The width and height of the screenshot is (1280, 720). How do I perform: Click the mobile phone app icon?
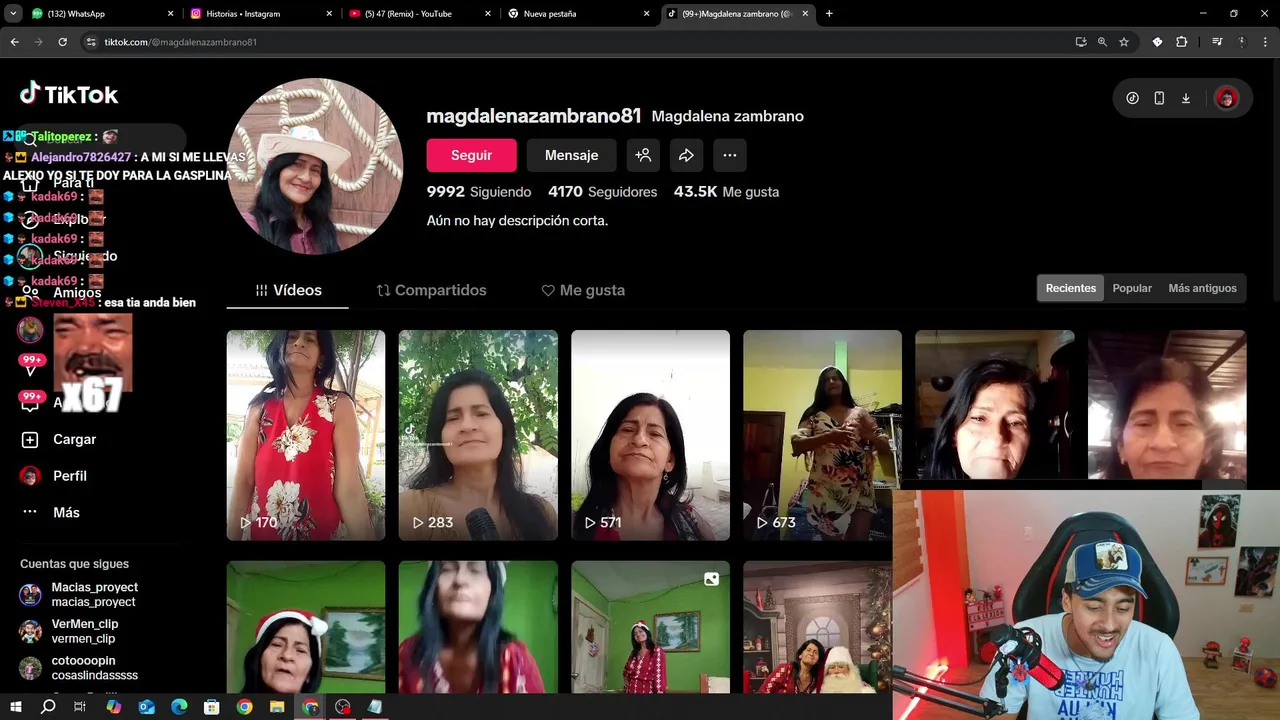(1159, 98)
